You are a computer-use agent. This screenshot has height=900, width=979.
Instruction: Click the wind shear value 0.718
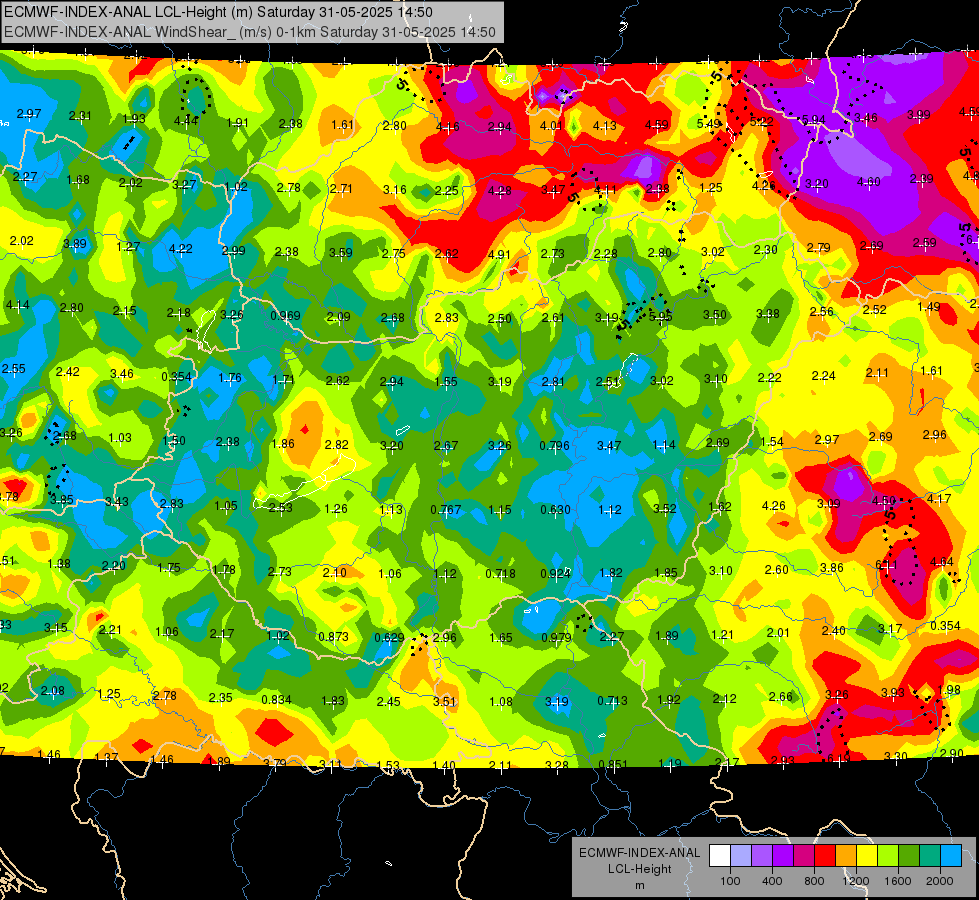501,573
